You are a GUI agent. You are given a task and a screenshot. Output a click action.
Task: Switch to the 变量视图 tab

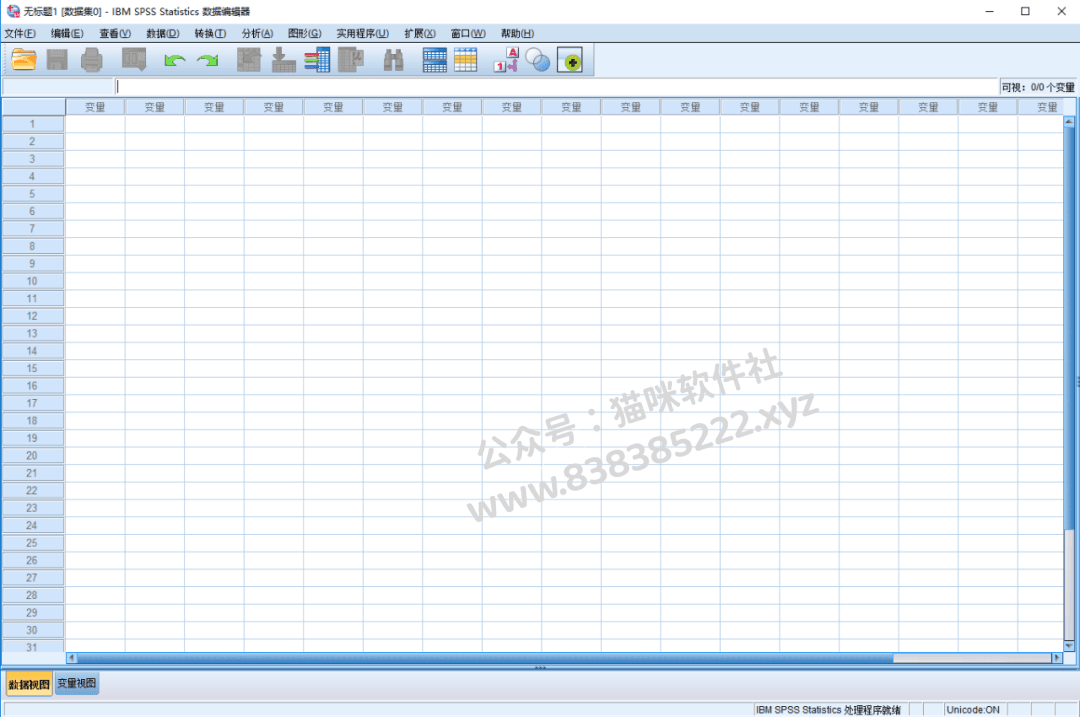click(76, 683)
